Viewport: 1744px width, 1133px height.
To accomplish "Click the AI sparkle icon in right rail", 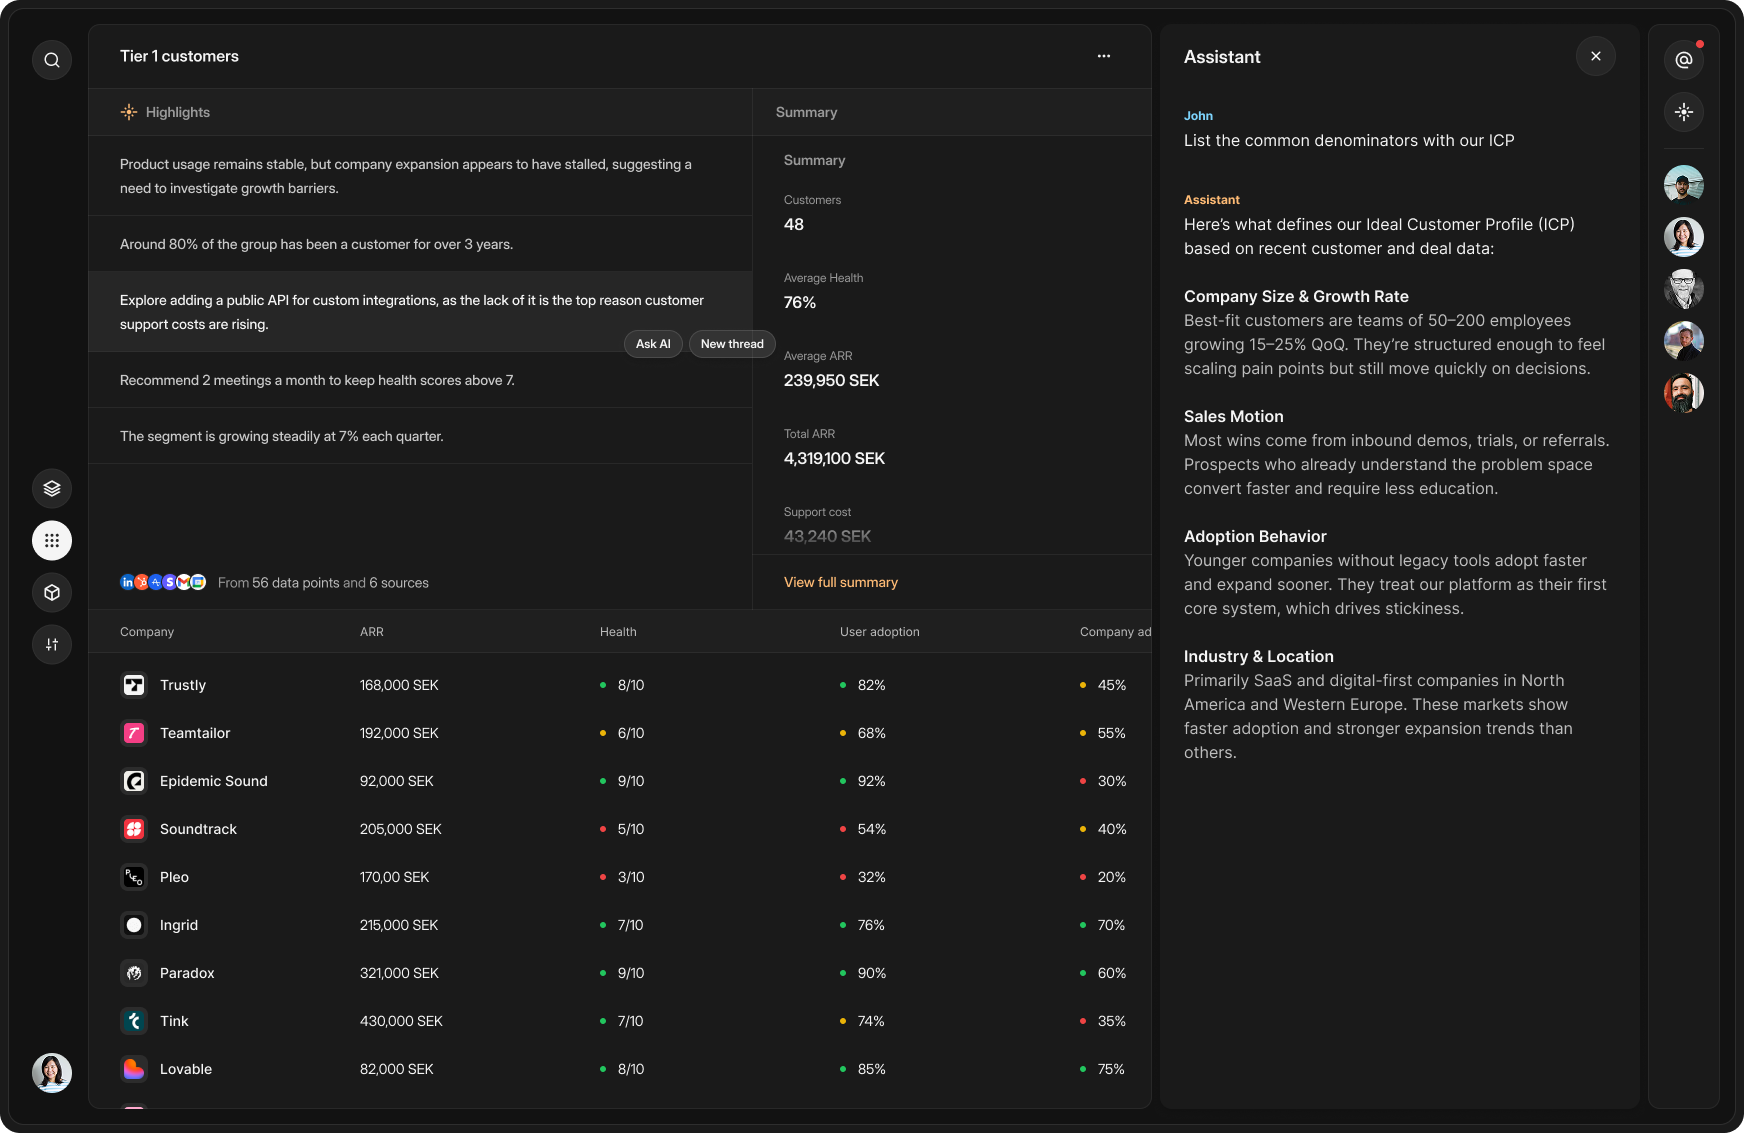I will [1684, 112].
